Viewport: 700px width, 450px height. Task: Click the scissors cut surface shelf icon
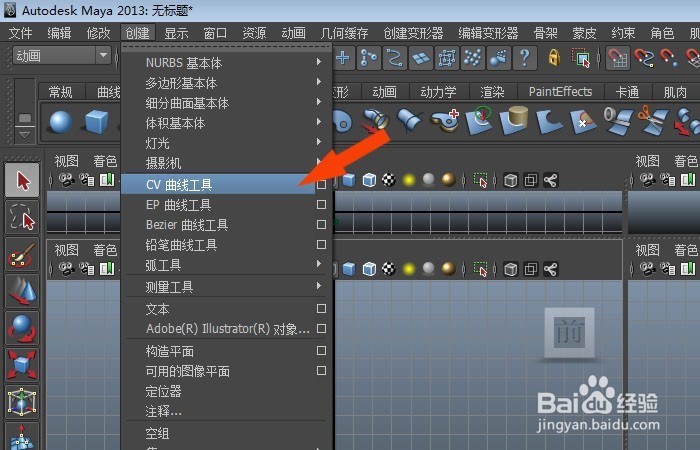pos(652,121)
